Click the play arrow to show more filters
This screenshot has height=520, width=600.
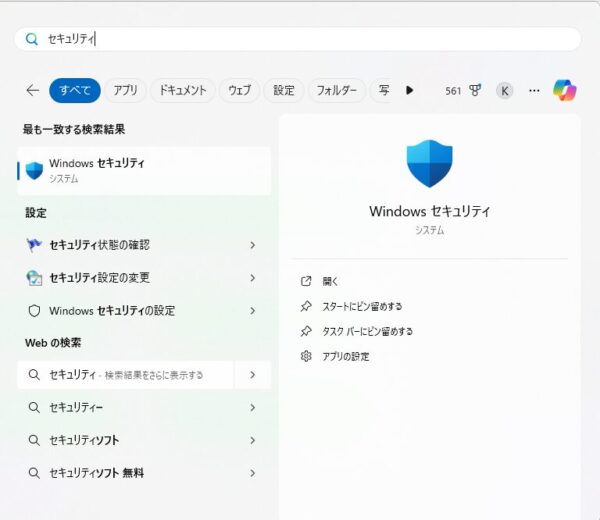409,90
